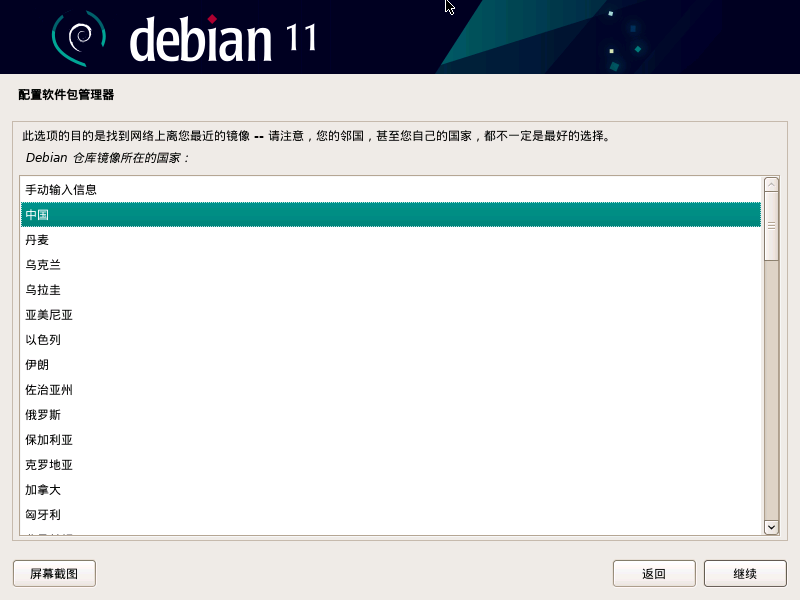This screenshot has width=800, height=600.
Task: Select 保加利亚 from the list
Action: [x=49, y=440]
